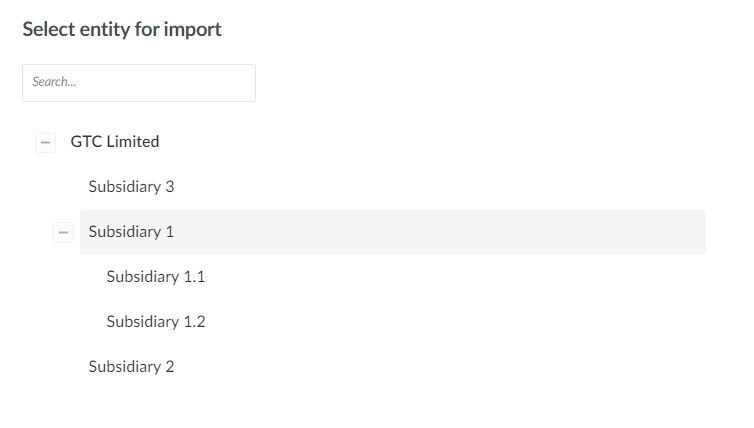
Task: Focus the entity search box
Action: click(139, 83)
